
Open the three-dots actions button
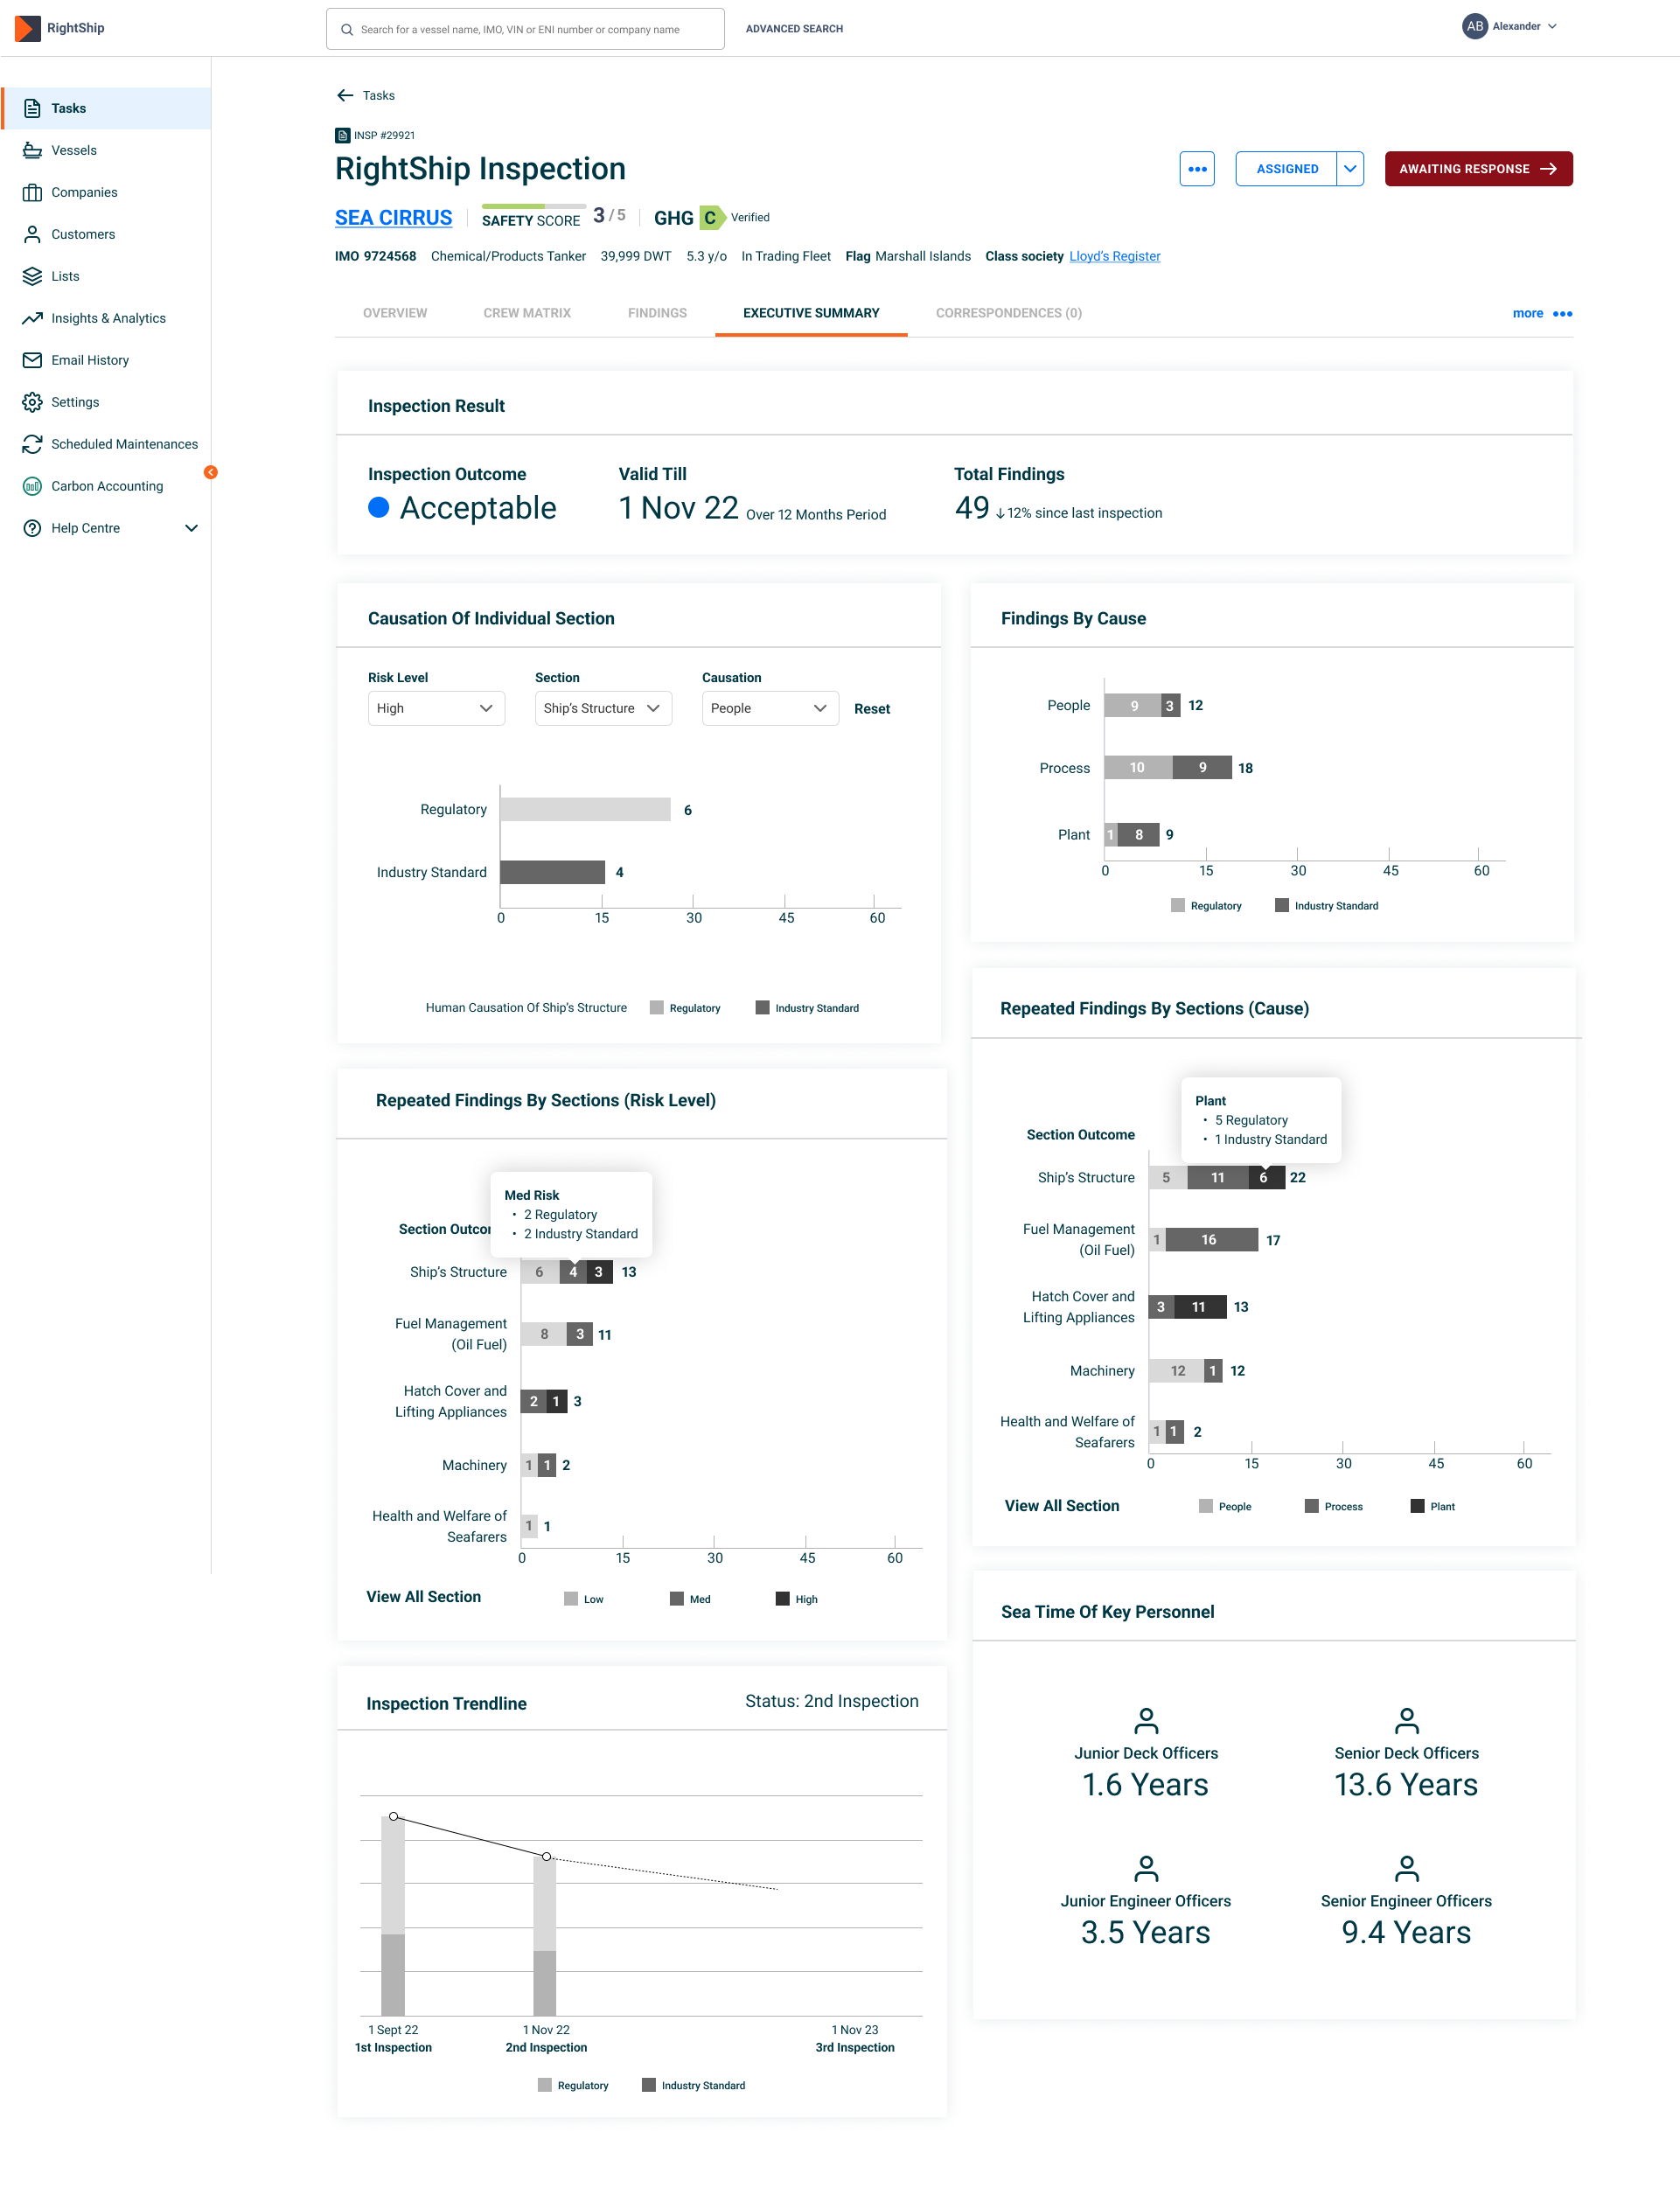(1197, 169)
